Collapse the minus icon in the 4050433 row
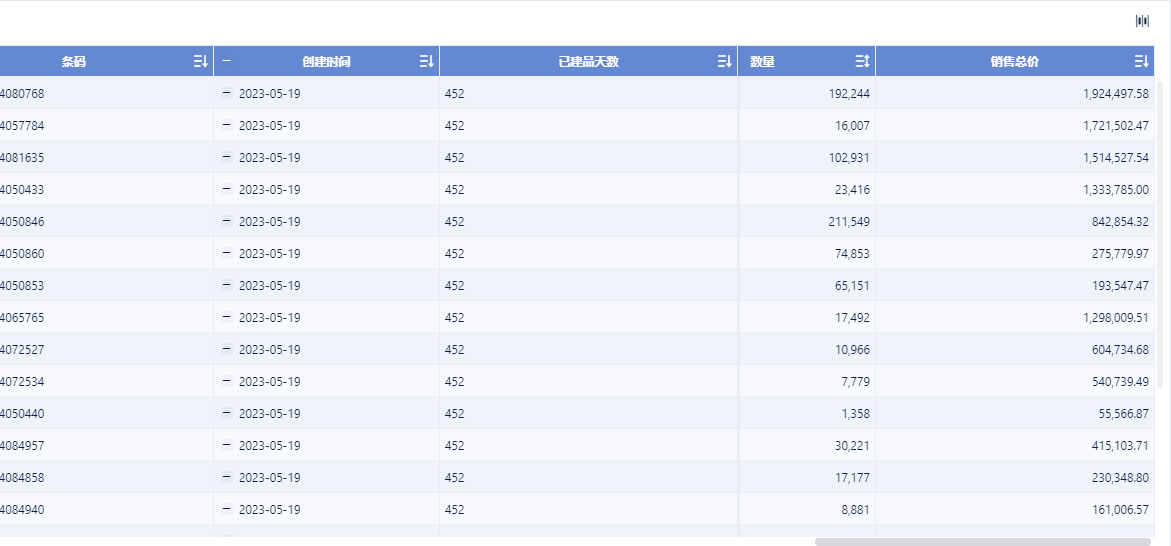Viewport: 1171px width, 546px height. (227, 189)
